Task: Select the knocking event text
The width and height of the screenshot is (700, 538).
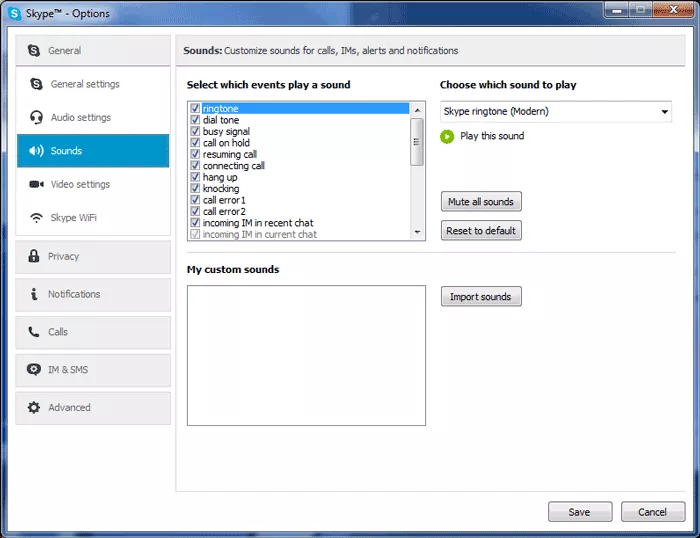Action: click(x=221, y=188)
